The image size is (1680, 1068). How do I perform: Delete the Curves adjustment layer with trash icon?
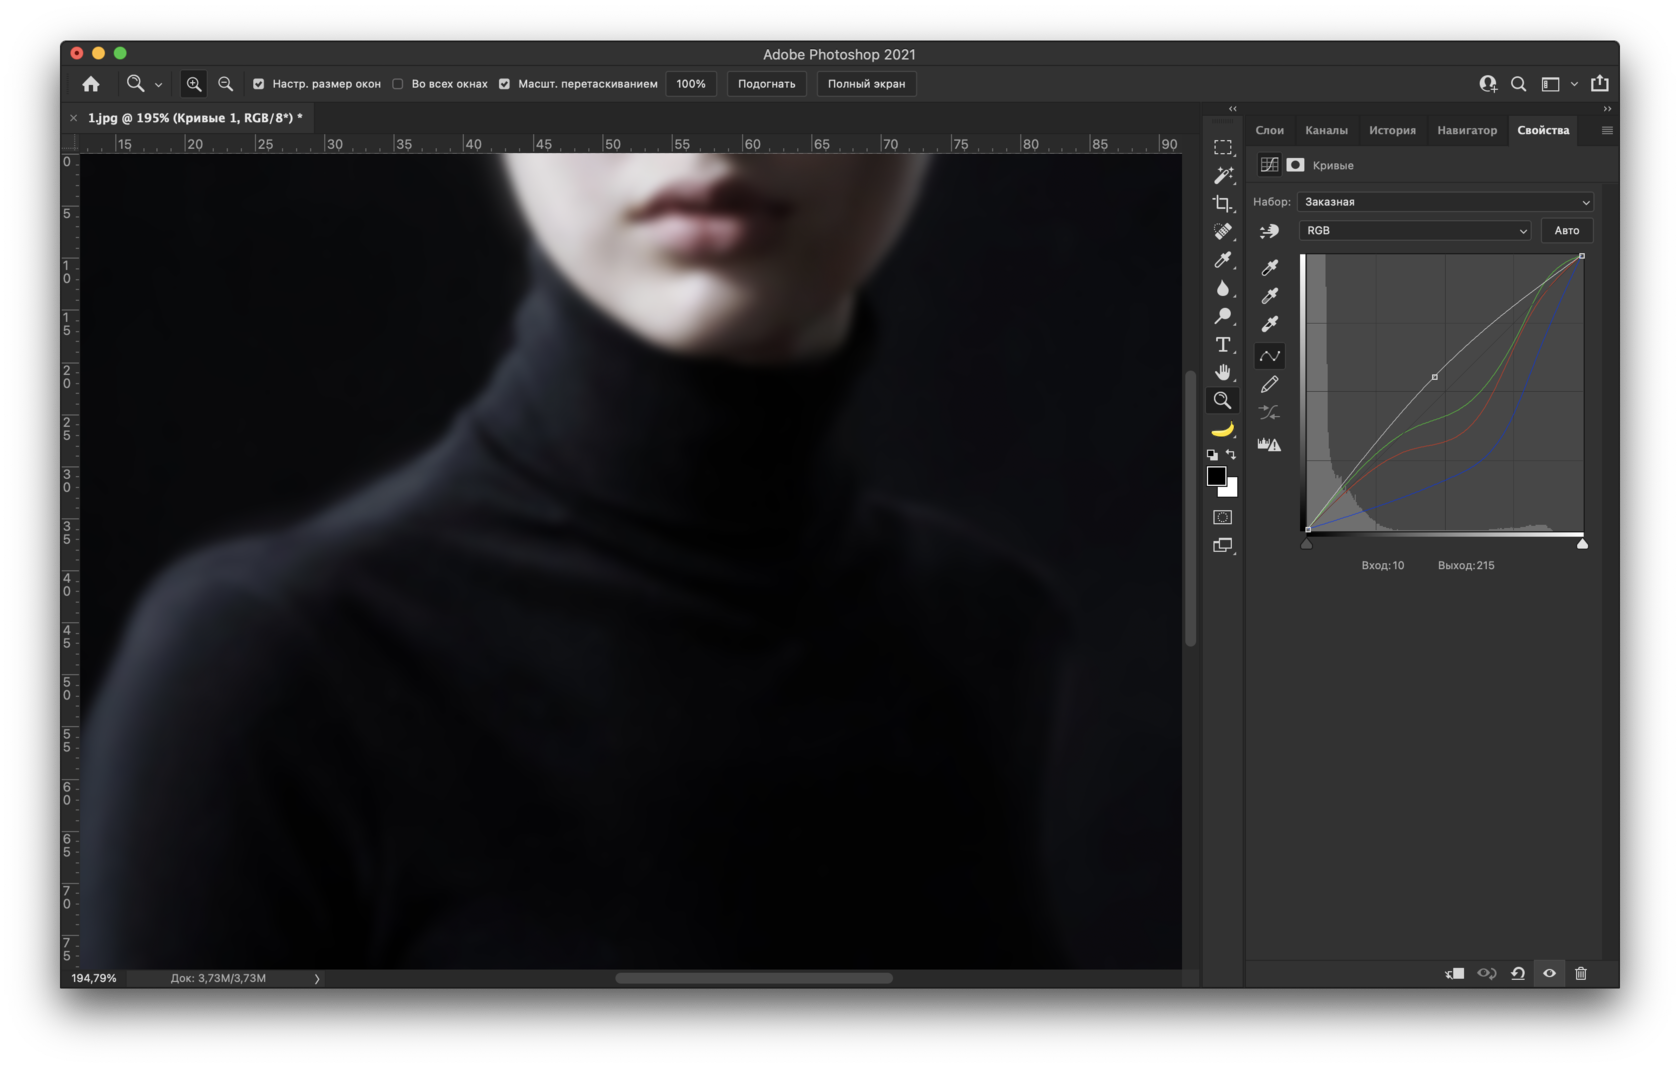click(x=1580, y=973)
